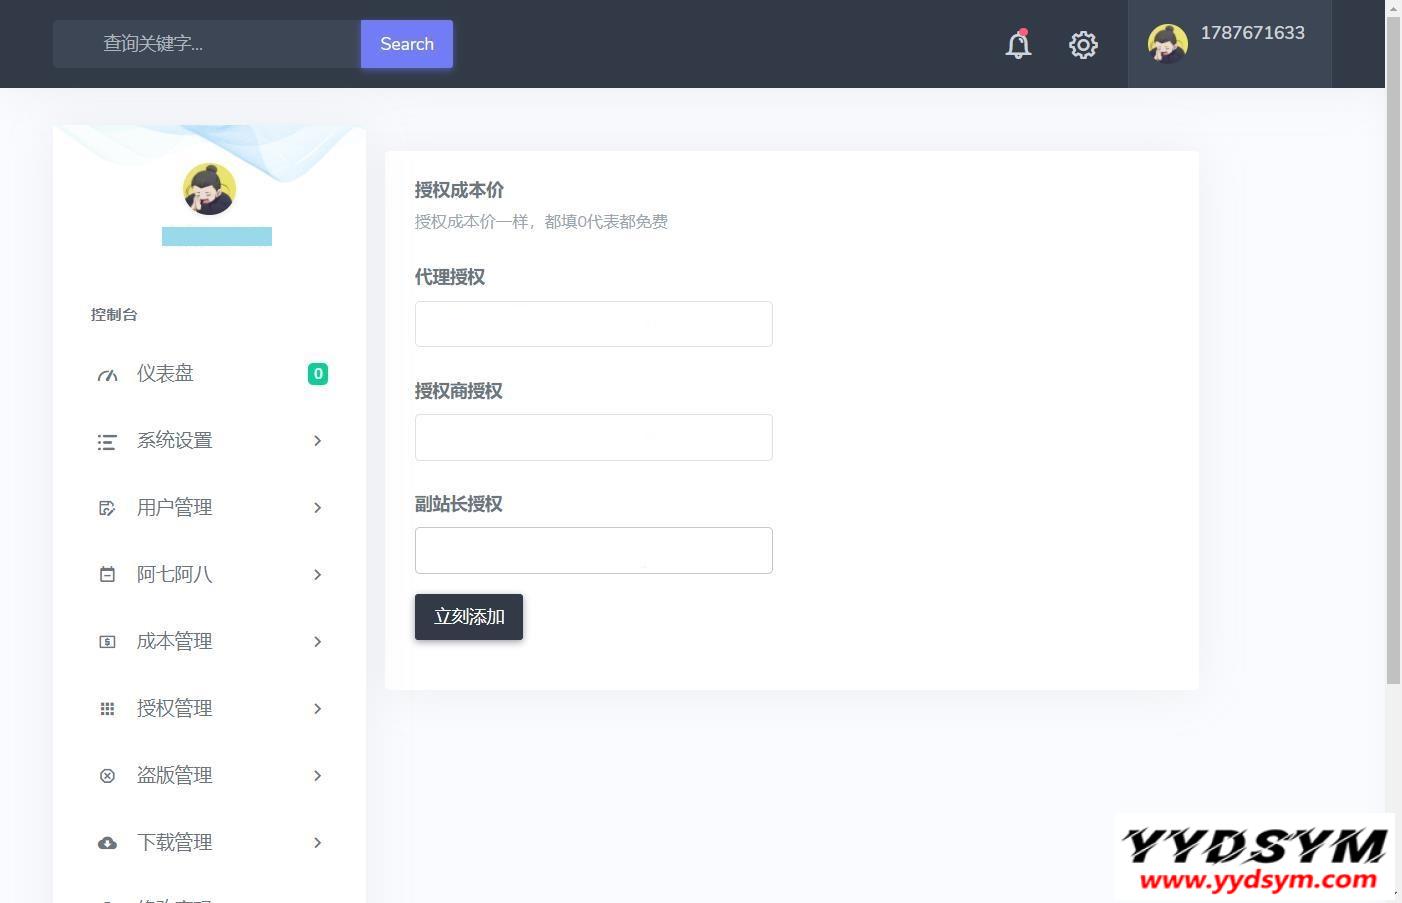The width and height of the screenshot is (1402, 903).
Task: Click the money icon beside 成本管理
Action: (107, 642)
